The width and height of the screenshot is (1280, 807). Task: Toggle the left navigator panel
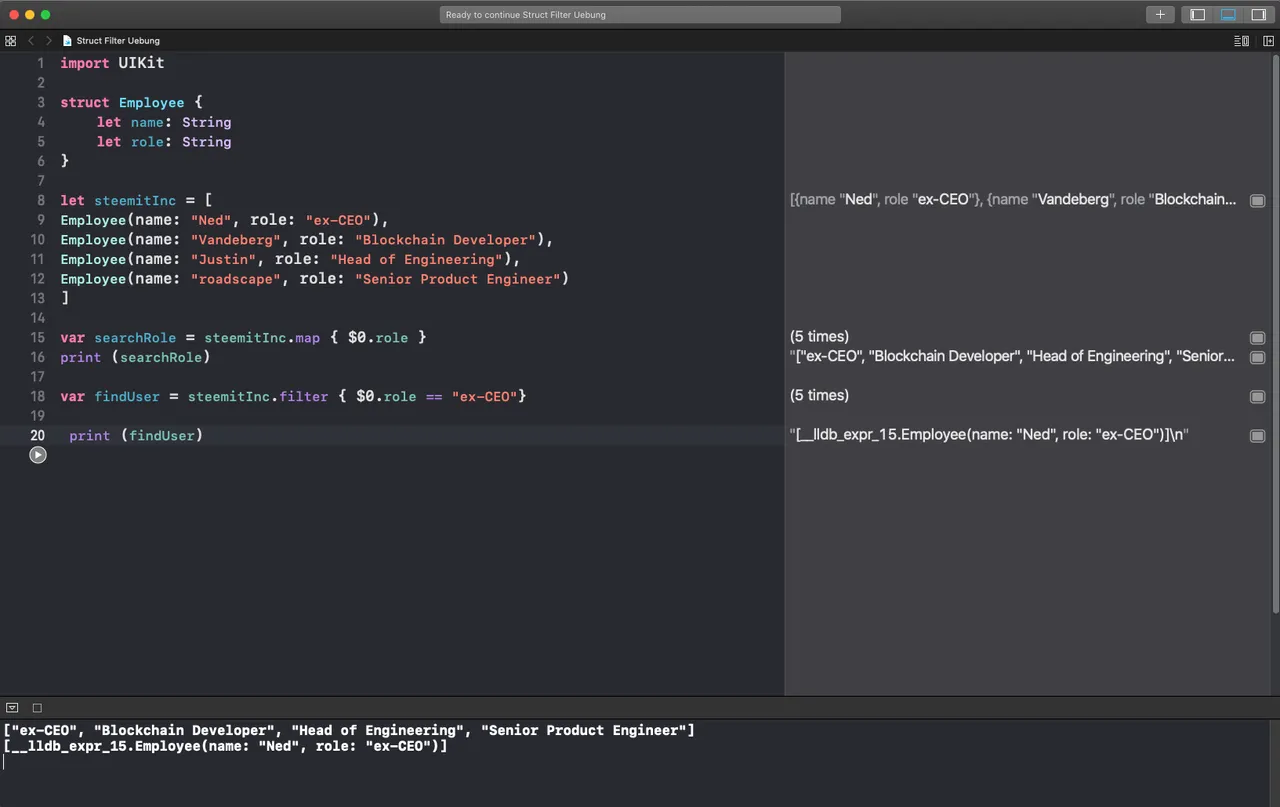click(1197, 14)
